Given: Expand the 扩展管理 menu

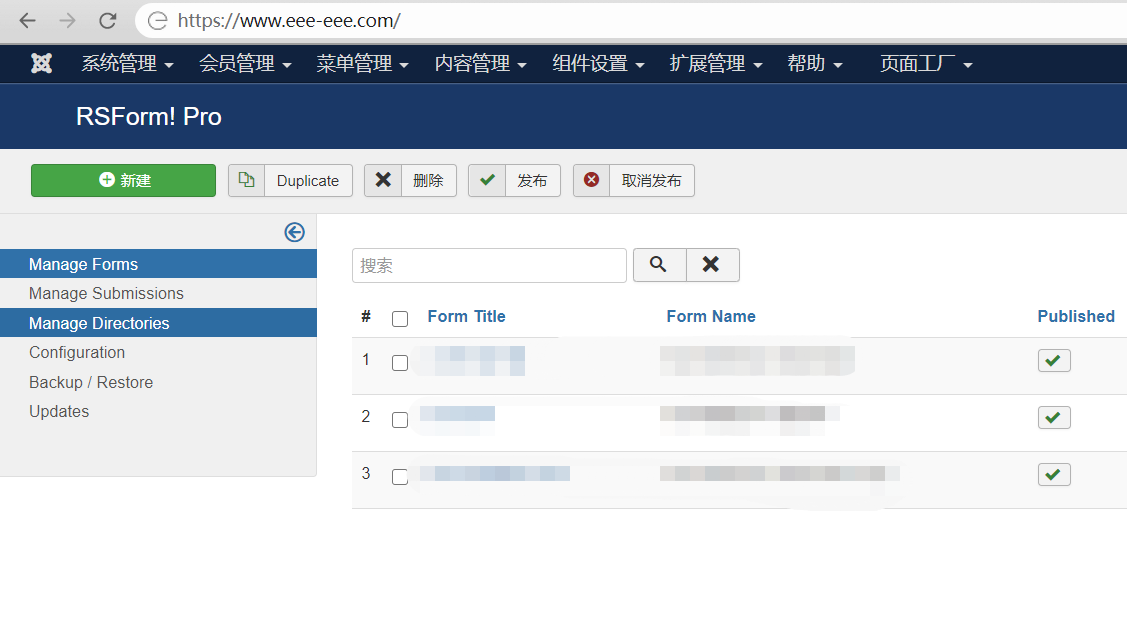Looking at the screenshot, I should pyautogui.click(x=716, y=64).
